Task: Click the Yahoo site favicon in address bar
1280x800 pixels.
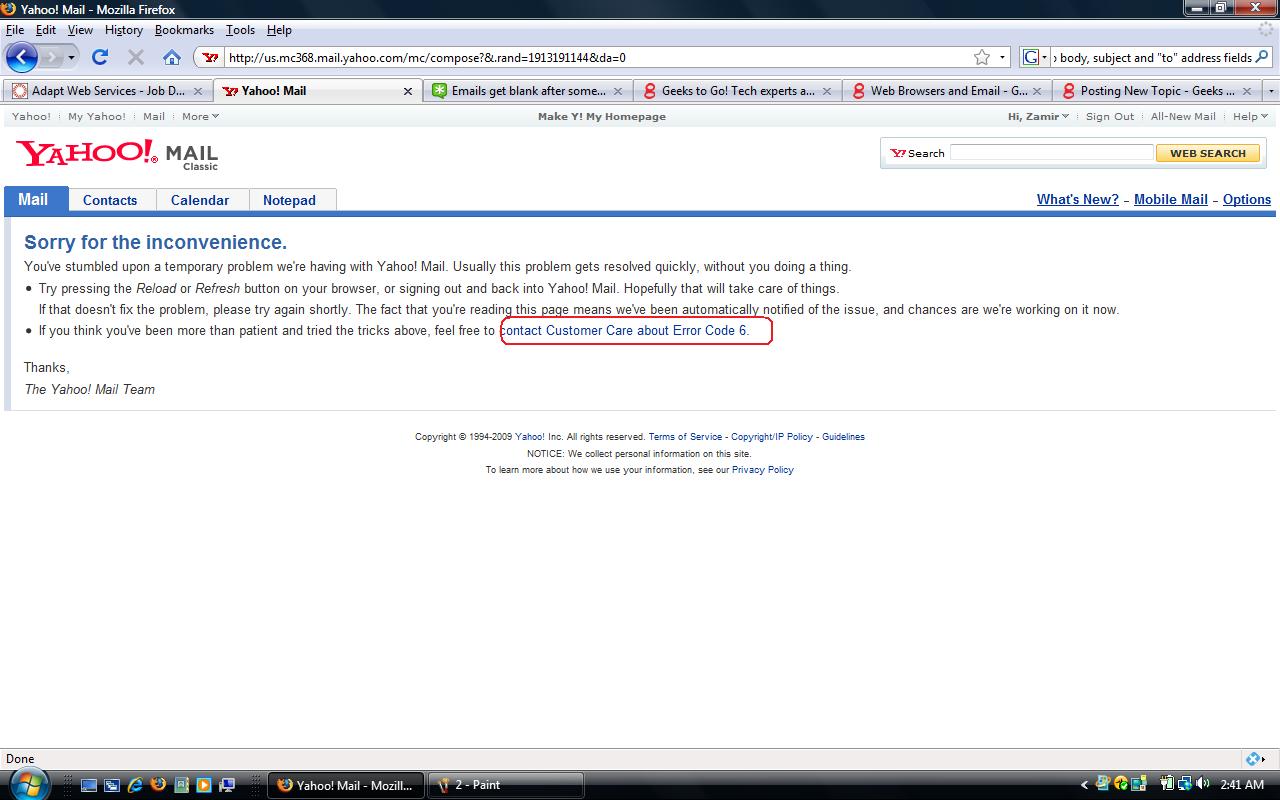Action: coord(210,57)
